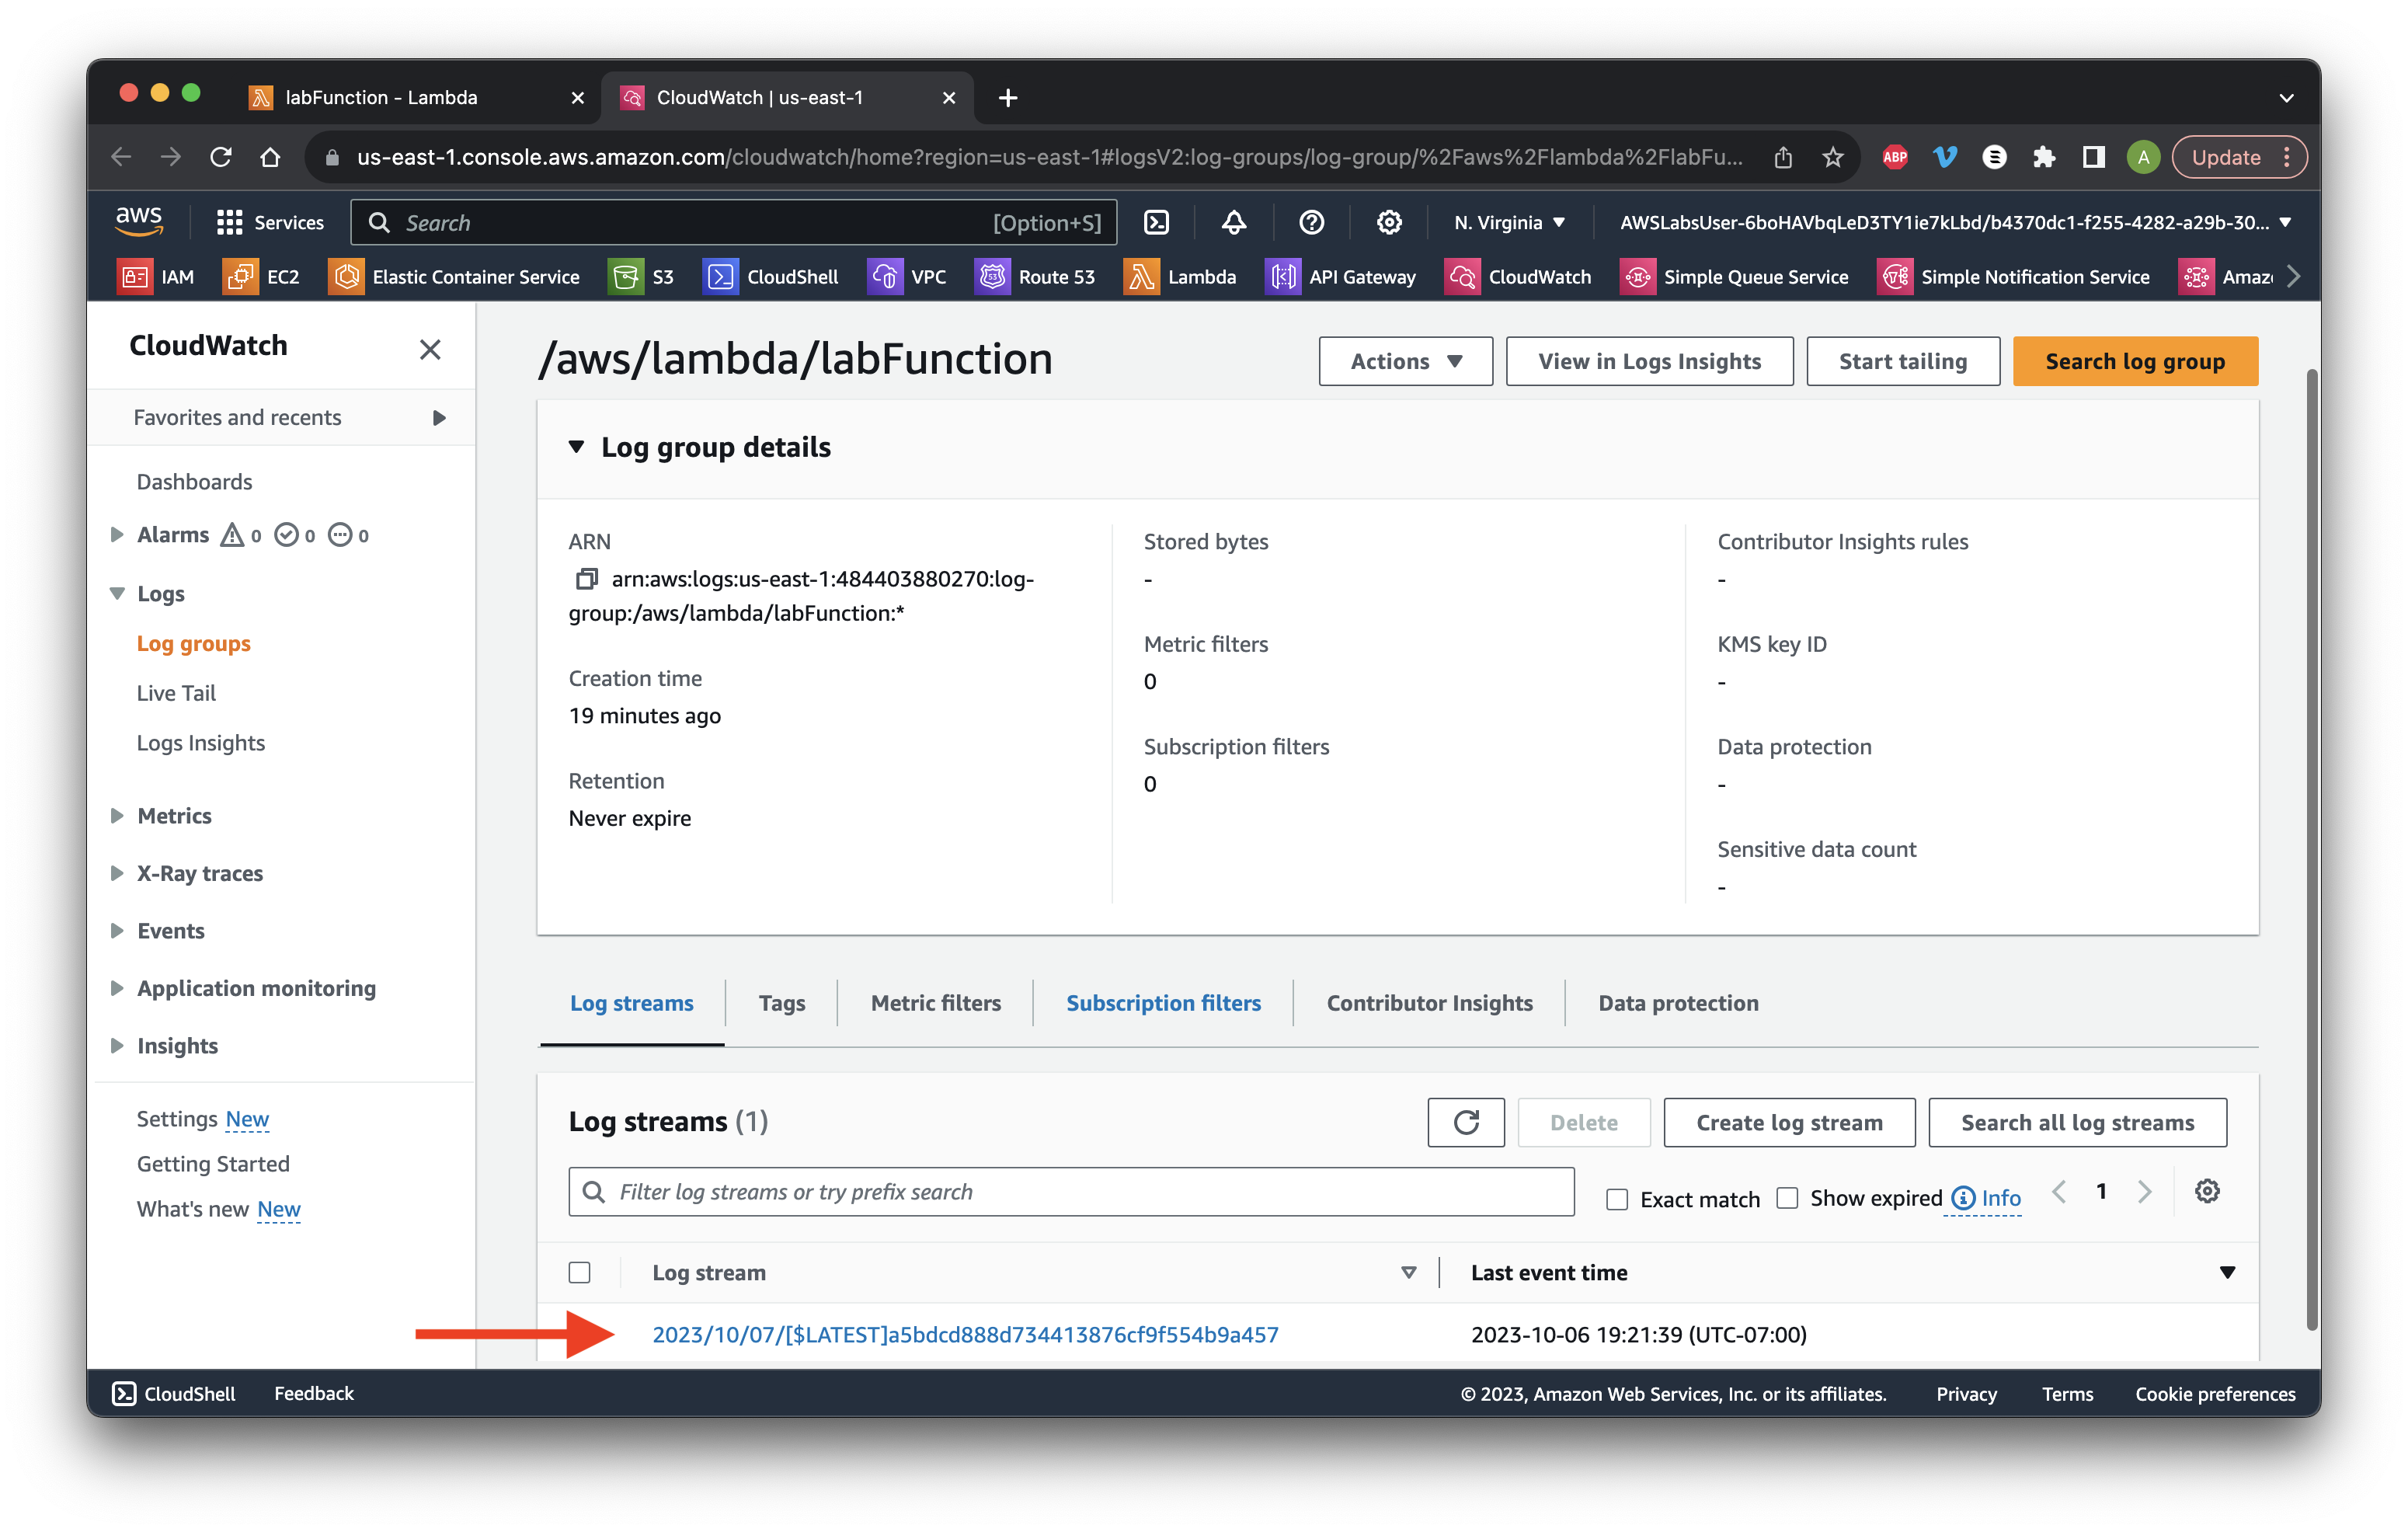Collapse the Logs section in sidebar
Screen dimensions: 2408x1532
[116, 593]
